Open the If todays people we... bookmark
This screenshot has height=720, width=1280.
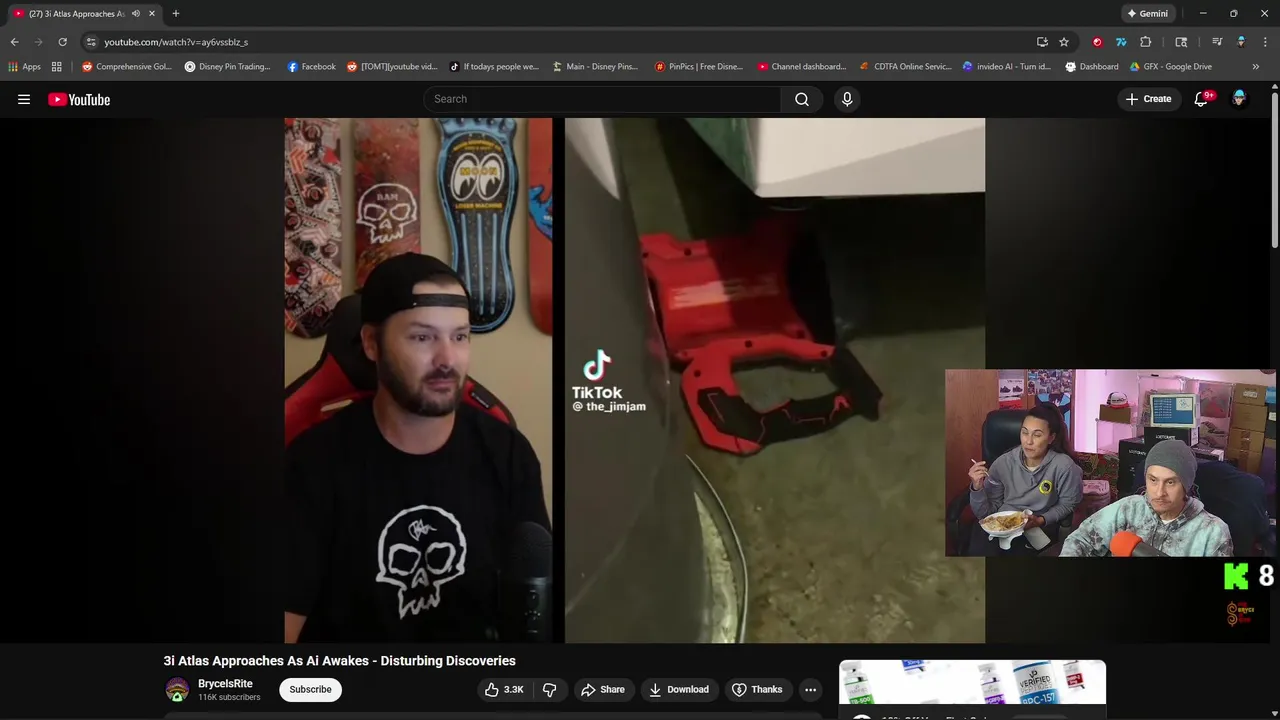click(494, 67)
